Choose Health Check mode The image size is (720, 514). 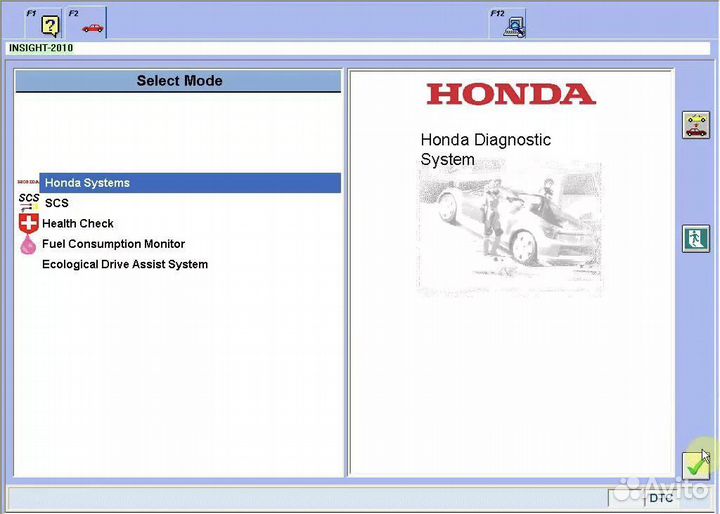(78, 224)
